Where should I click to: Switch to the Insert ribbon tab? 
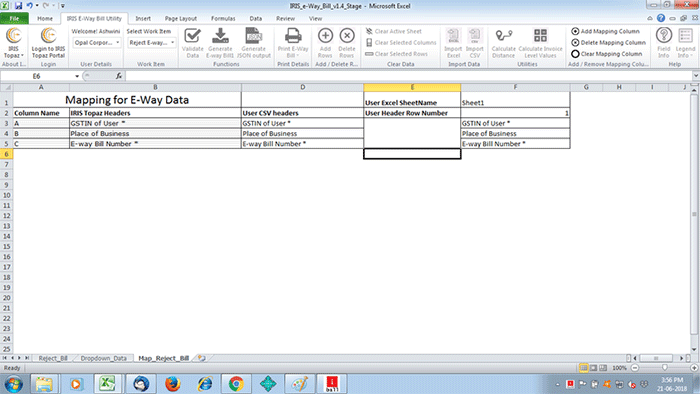click(143, 18)
